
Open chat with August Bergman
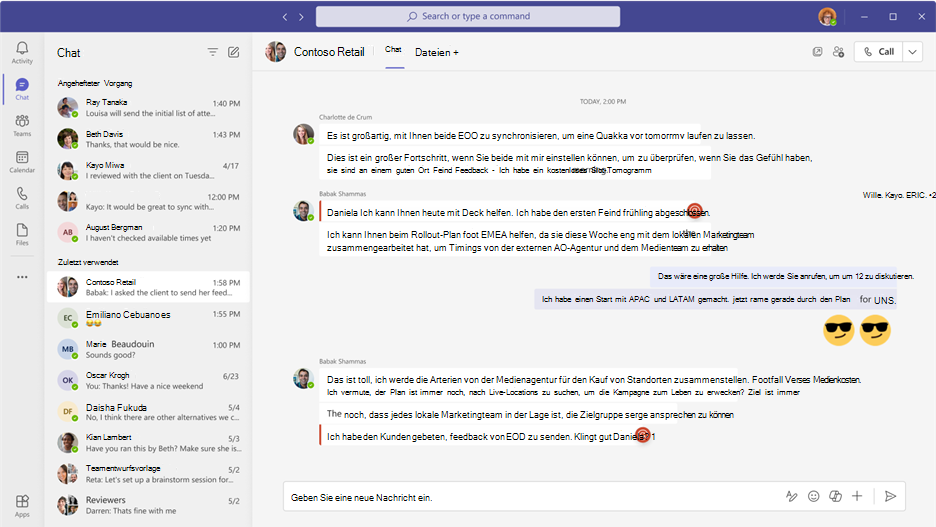[x=149, y=232]
